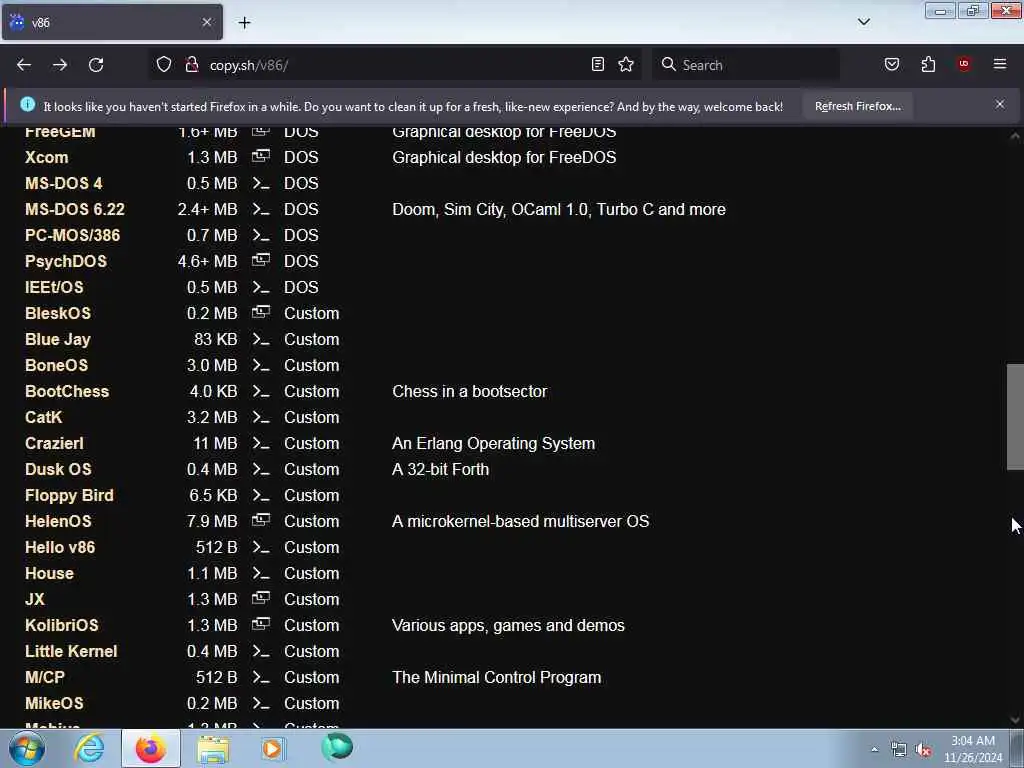
Task: Open the tracking protection shield
Action: tap(164, 64)
